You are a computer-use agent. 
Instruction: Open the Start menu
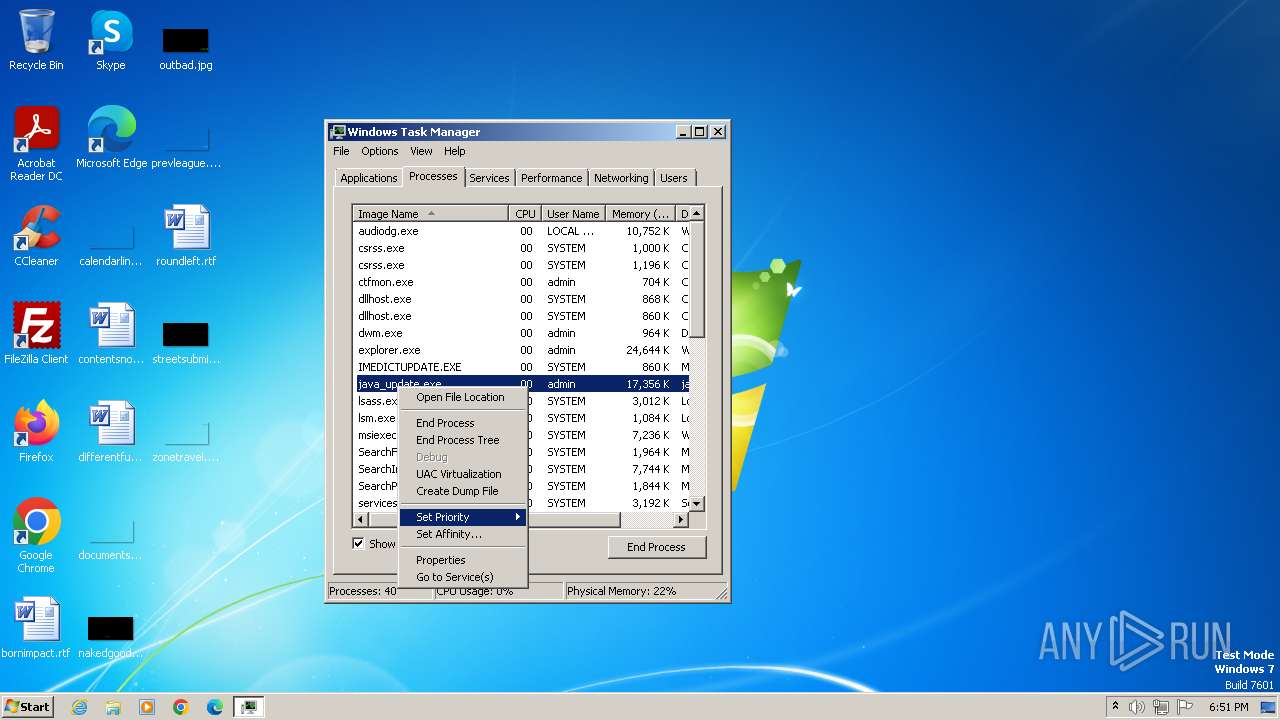click(x=27, y=707)
